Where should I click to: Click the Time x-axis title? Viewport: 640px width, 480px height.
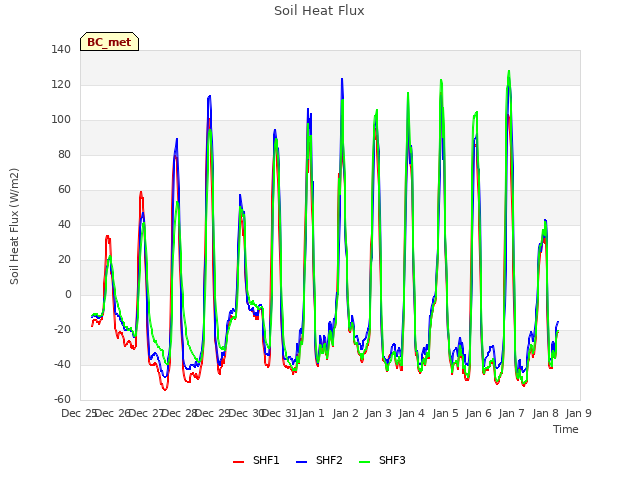(566, 429)
